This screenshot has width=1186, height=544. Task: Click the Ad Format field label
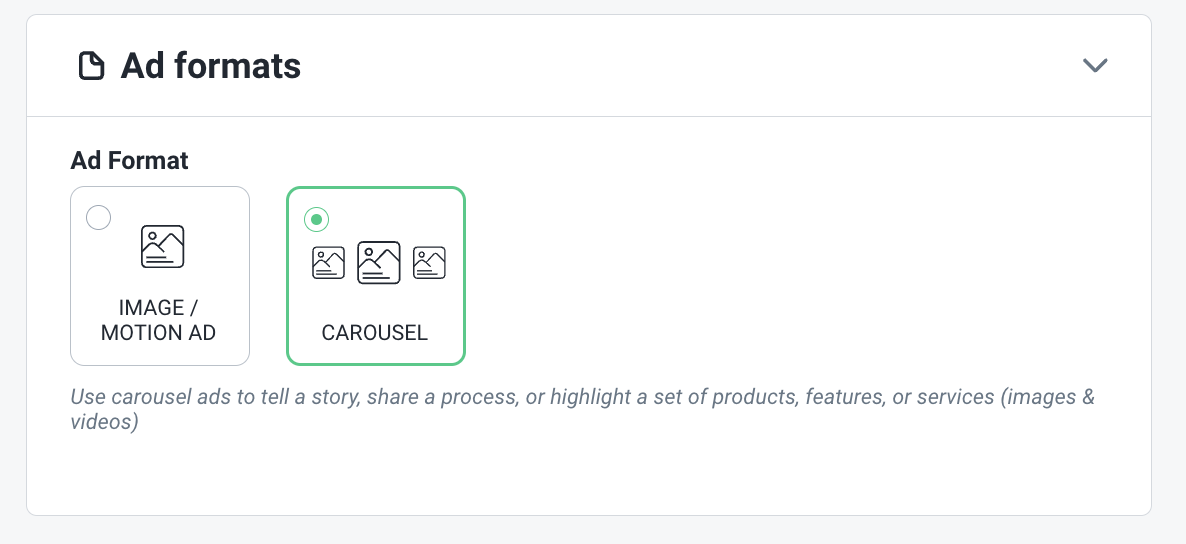pyautogui.click(x=129, y=160)
